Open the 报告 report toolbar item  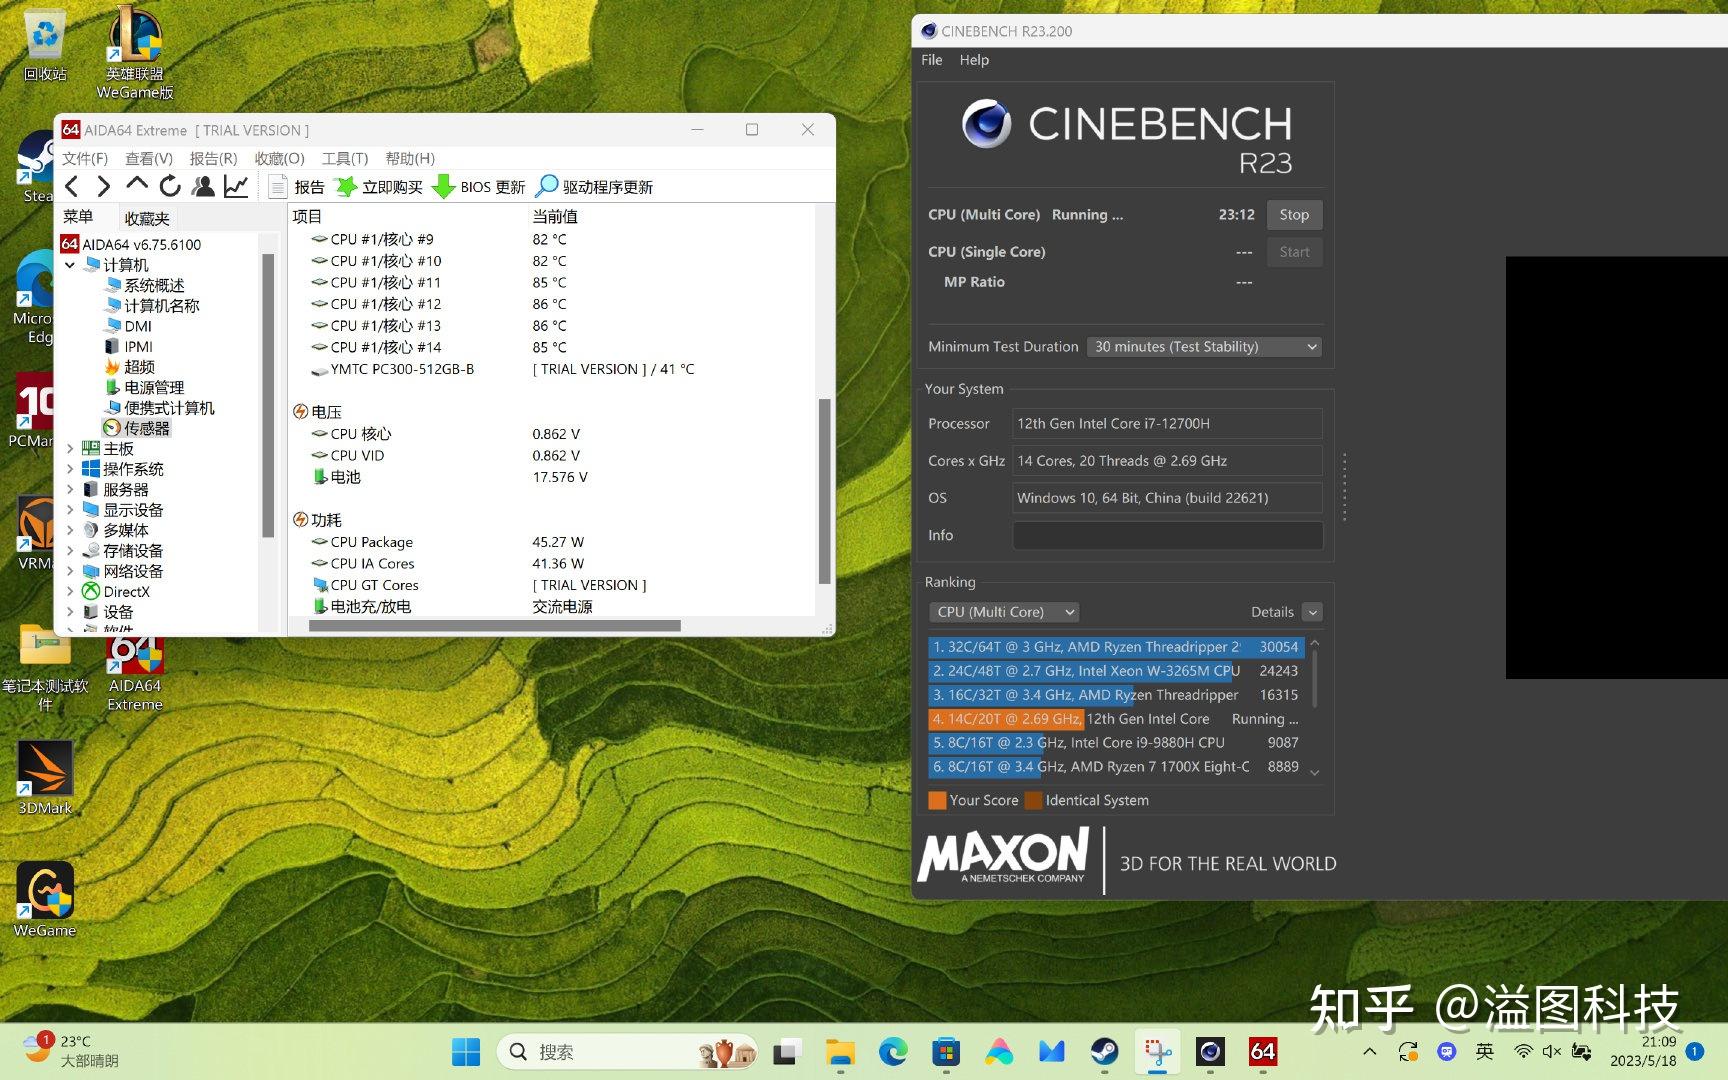pyautogui.click(x=297, y=187)
